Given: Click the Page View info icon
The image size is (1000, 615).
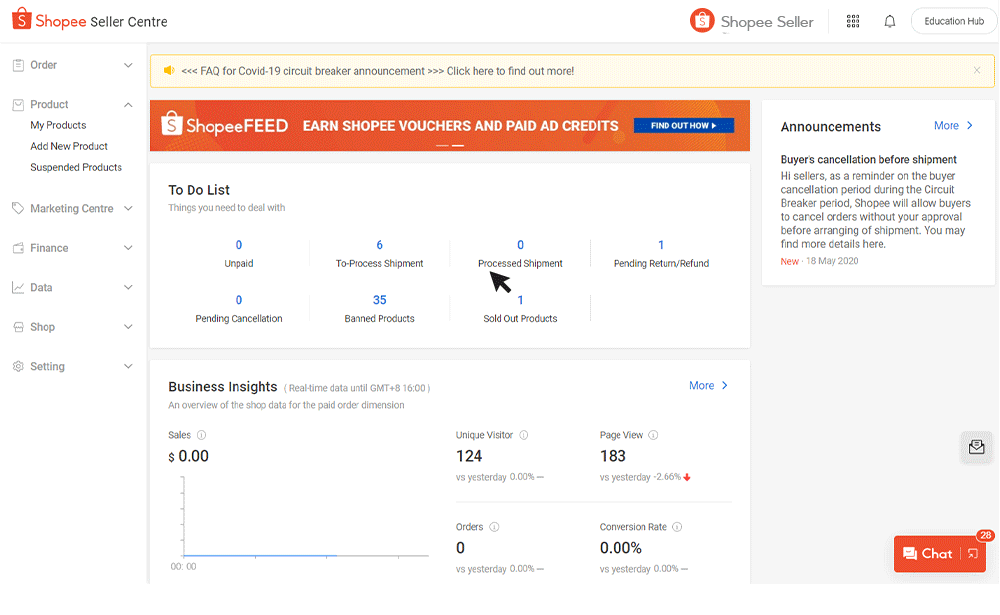Looking at the screenshot, I should point(653,435).
